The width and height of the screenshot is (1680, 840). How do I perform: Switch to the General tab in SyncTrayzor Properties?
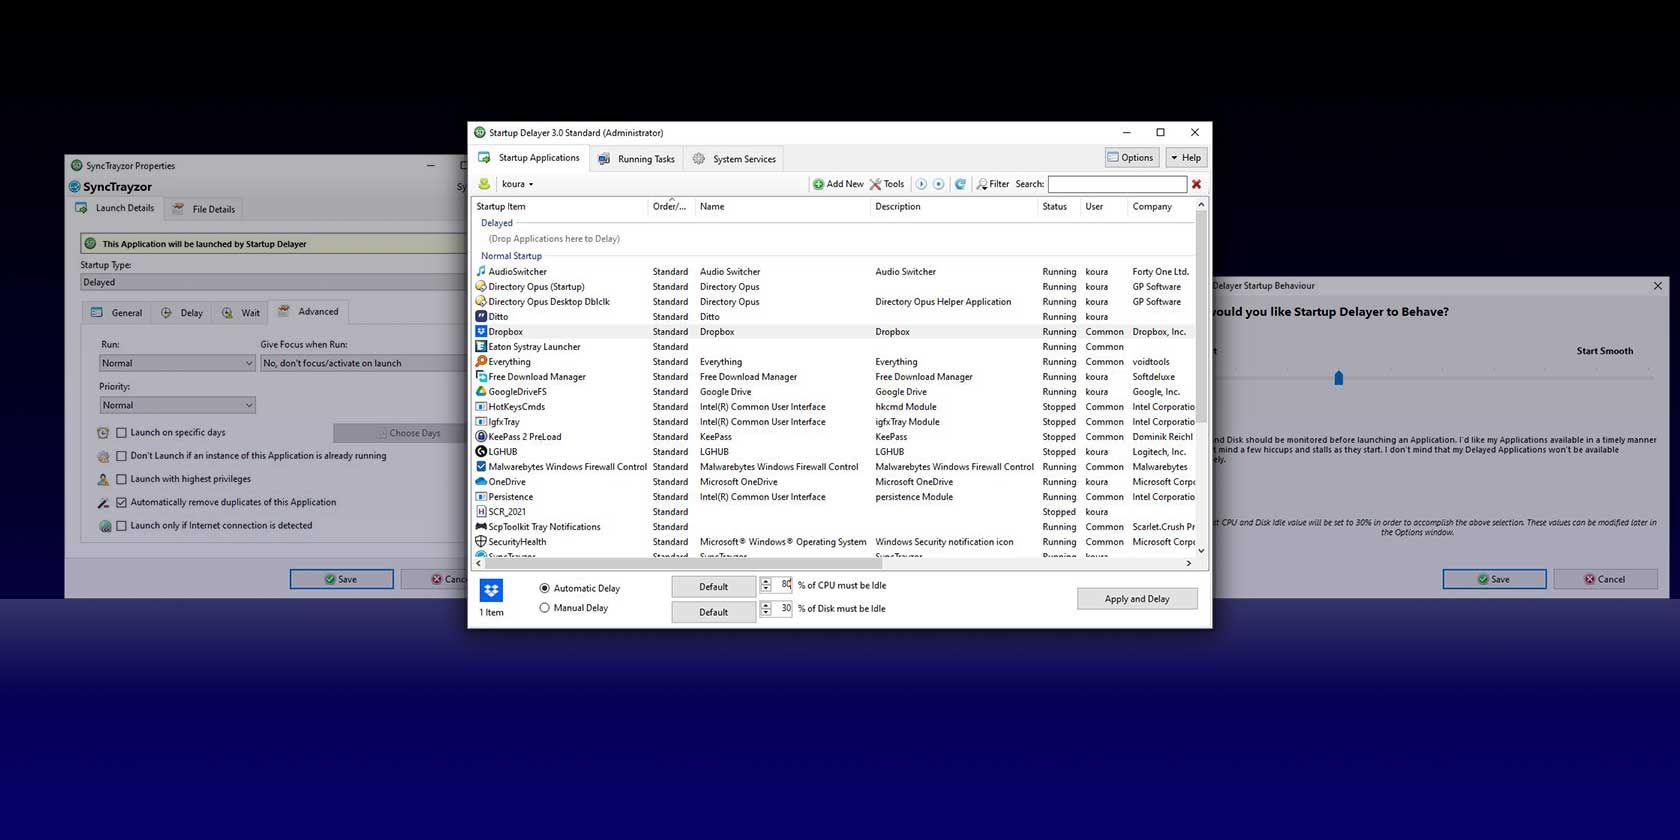(117, 313)
